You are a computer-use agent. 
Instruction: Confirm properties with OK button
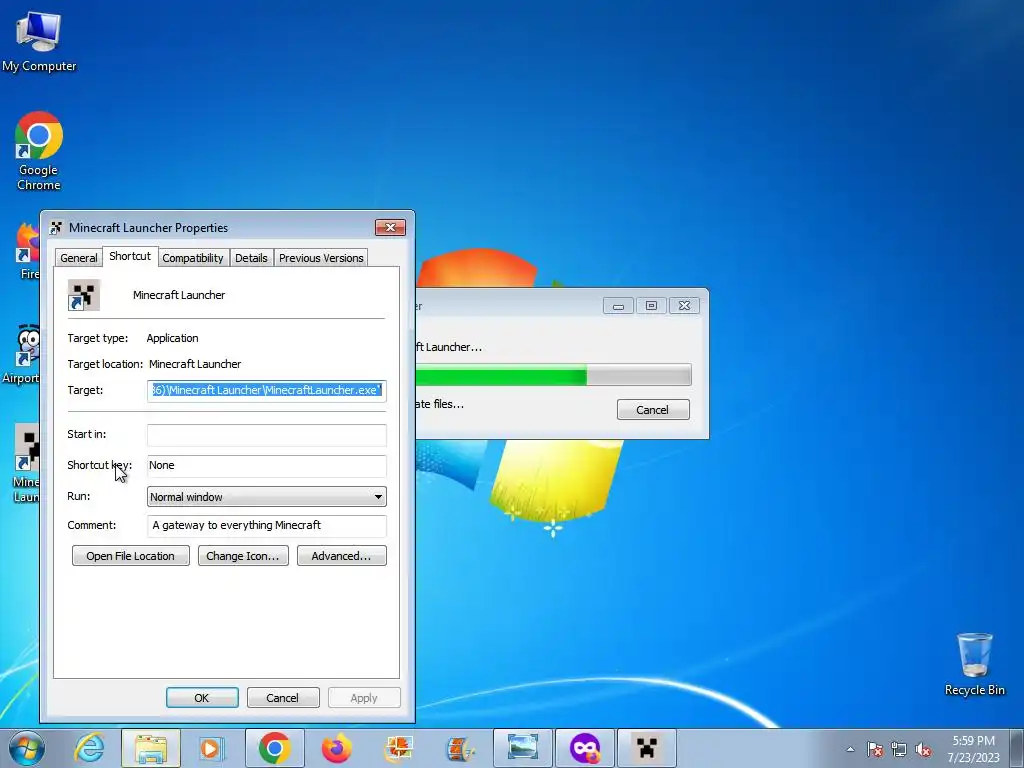point(202,697)
